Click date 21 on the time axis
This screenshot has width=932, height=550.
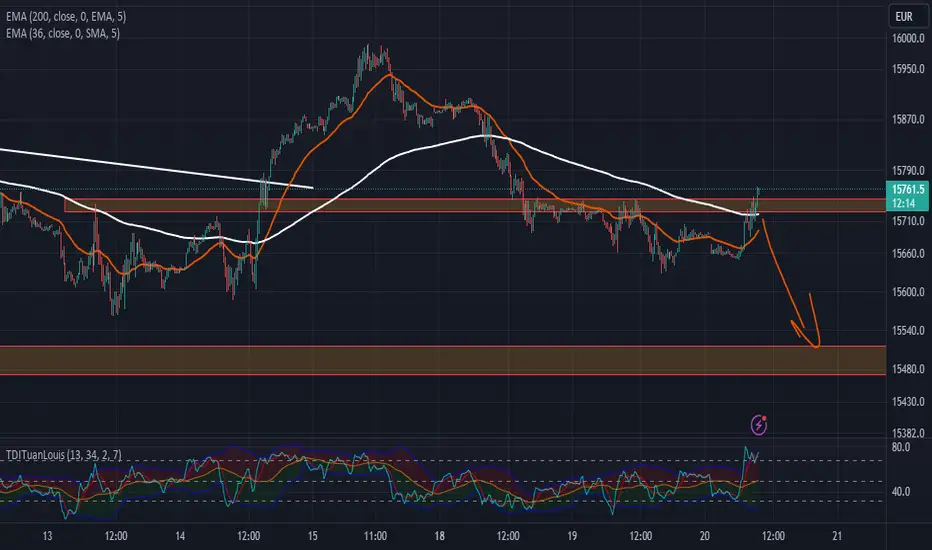(x=837, y=536)
